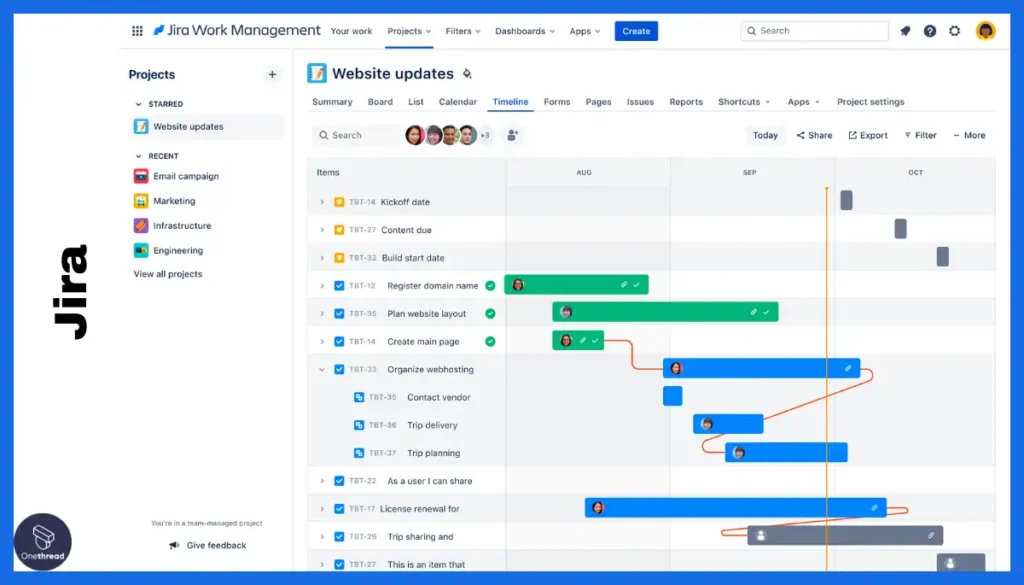
Task: Toggle the checkbox for This is an item that
Action: (x=339, y=565)
